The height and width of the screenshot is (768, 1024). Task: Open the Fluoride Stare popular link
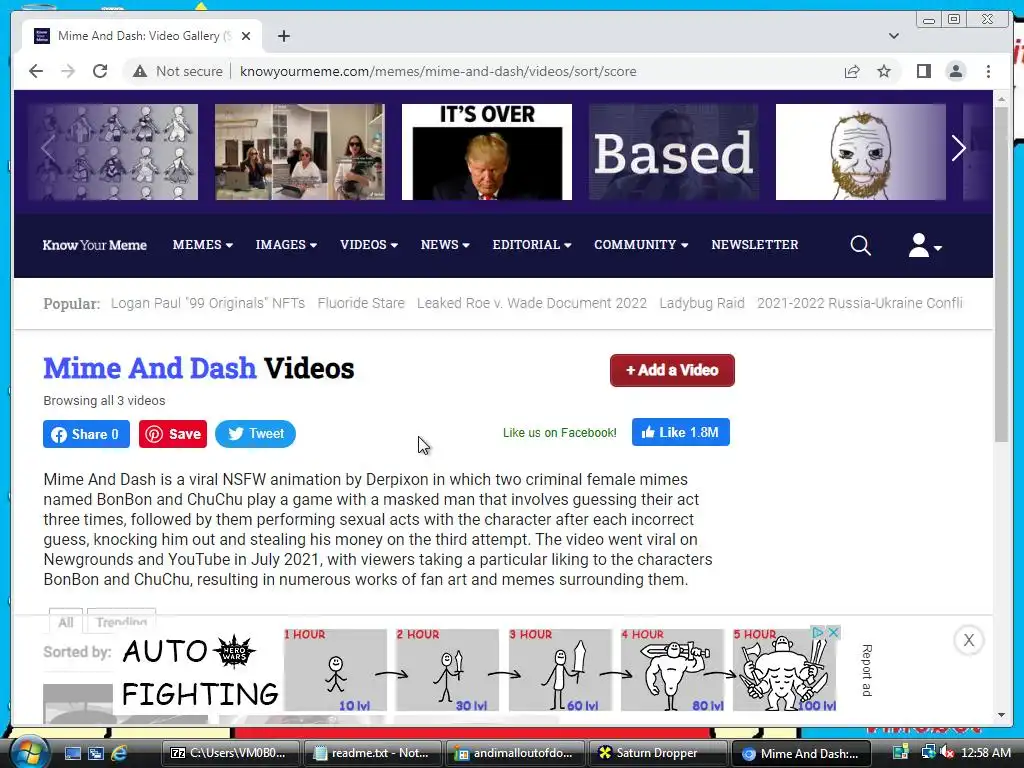(361, 303)
